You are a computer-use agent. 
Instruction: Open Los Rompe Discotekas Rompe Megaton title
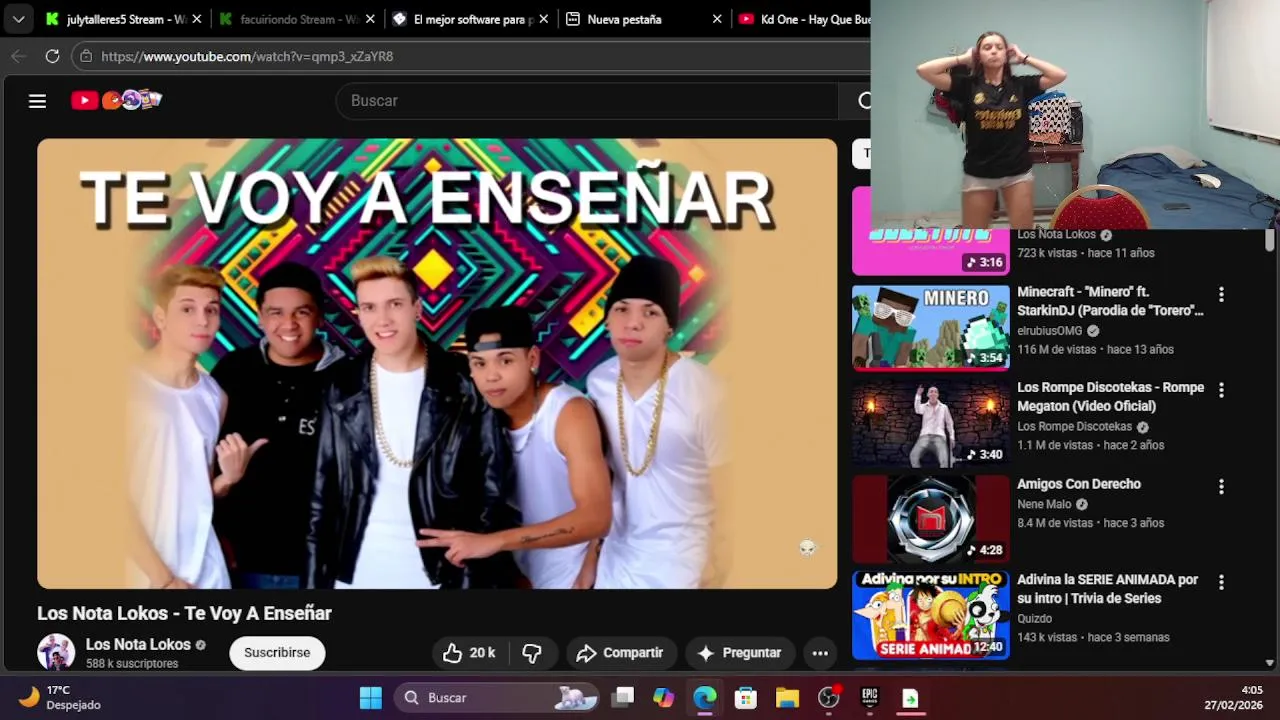pyautogui.click(x=1110, y=397)
